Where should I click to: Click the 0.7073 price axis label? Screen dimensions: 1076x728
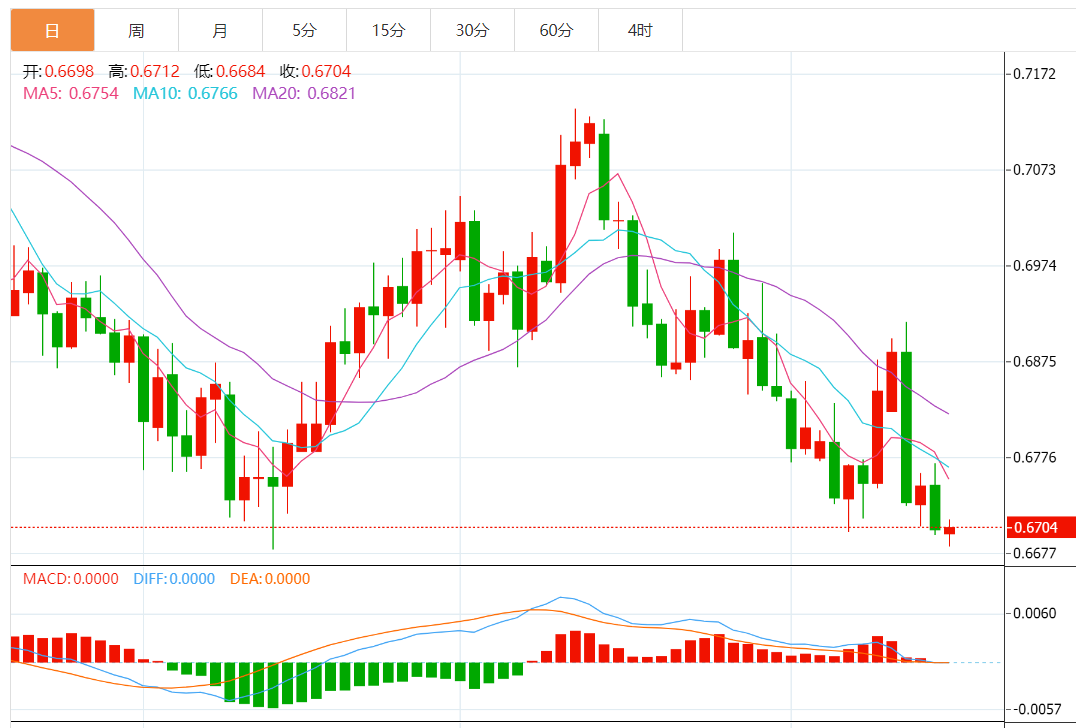point(1034,169)
